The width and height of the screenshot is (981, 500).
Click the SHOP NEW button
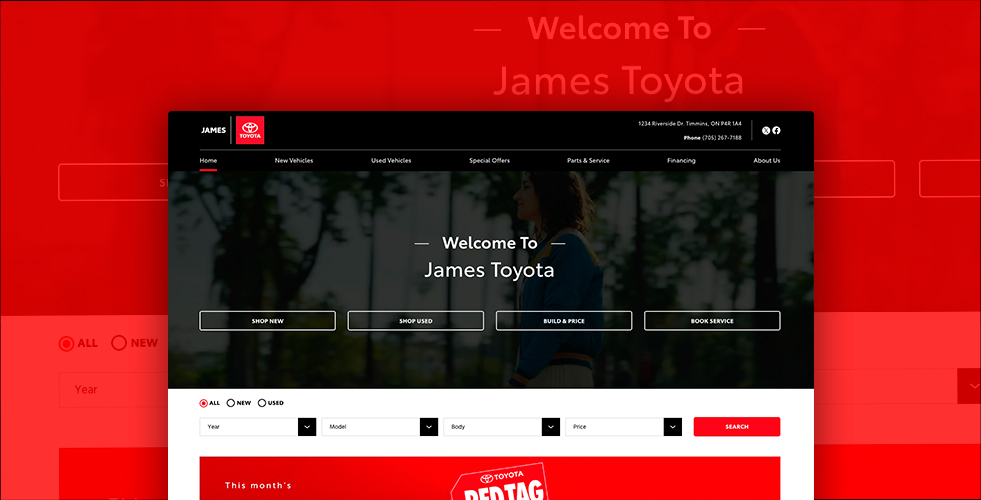[268, 321]
